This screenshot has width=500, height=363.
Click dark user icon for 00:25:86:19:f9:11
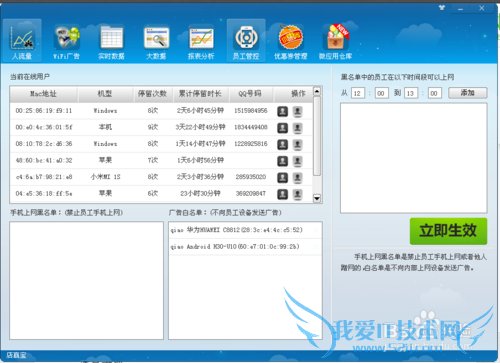coord(282,111)
